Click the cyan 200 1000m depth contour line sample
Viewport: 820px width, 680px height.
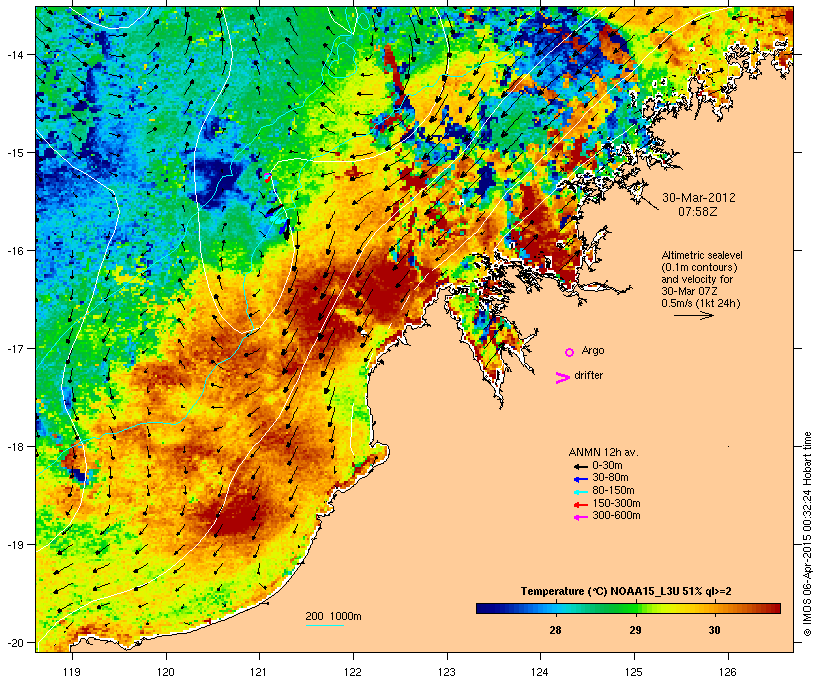tap(324, 625)
